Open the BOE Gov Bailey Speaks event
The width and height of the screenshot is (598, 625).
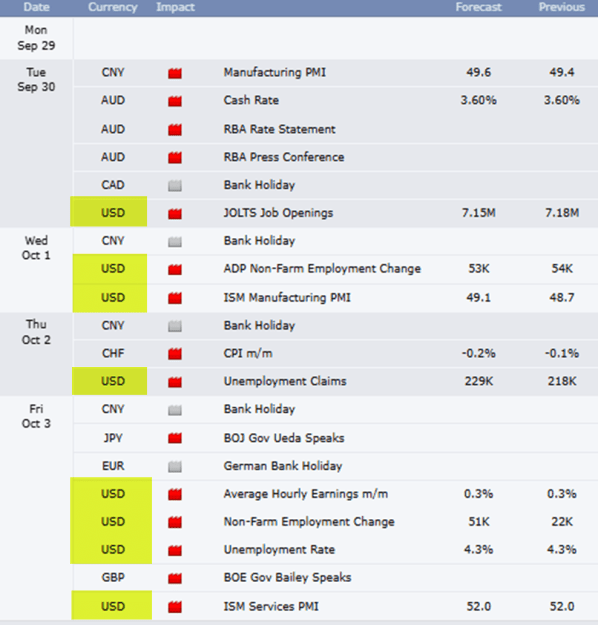coord(287,577)
